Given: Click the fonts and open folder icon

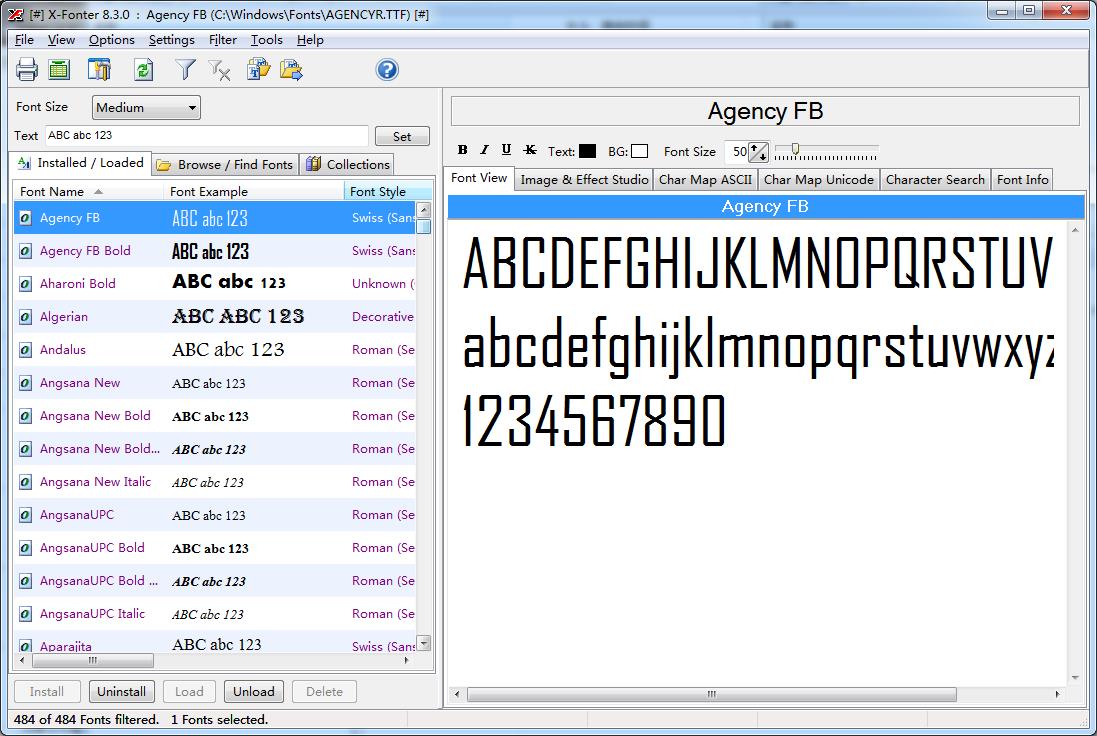Looking at the screenshot, I should pyautogui.click(x=258, y=69).
